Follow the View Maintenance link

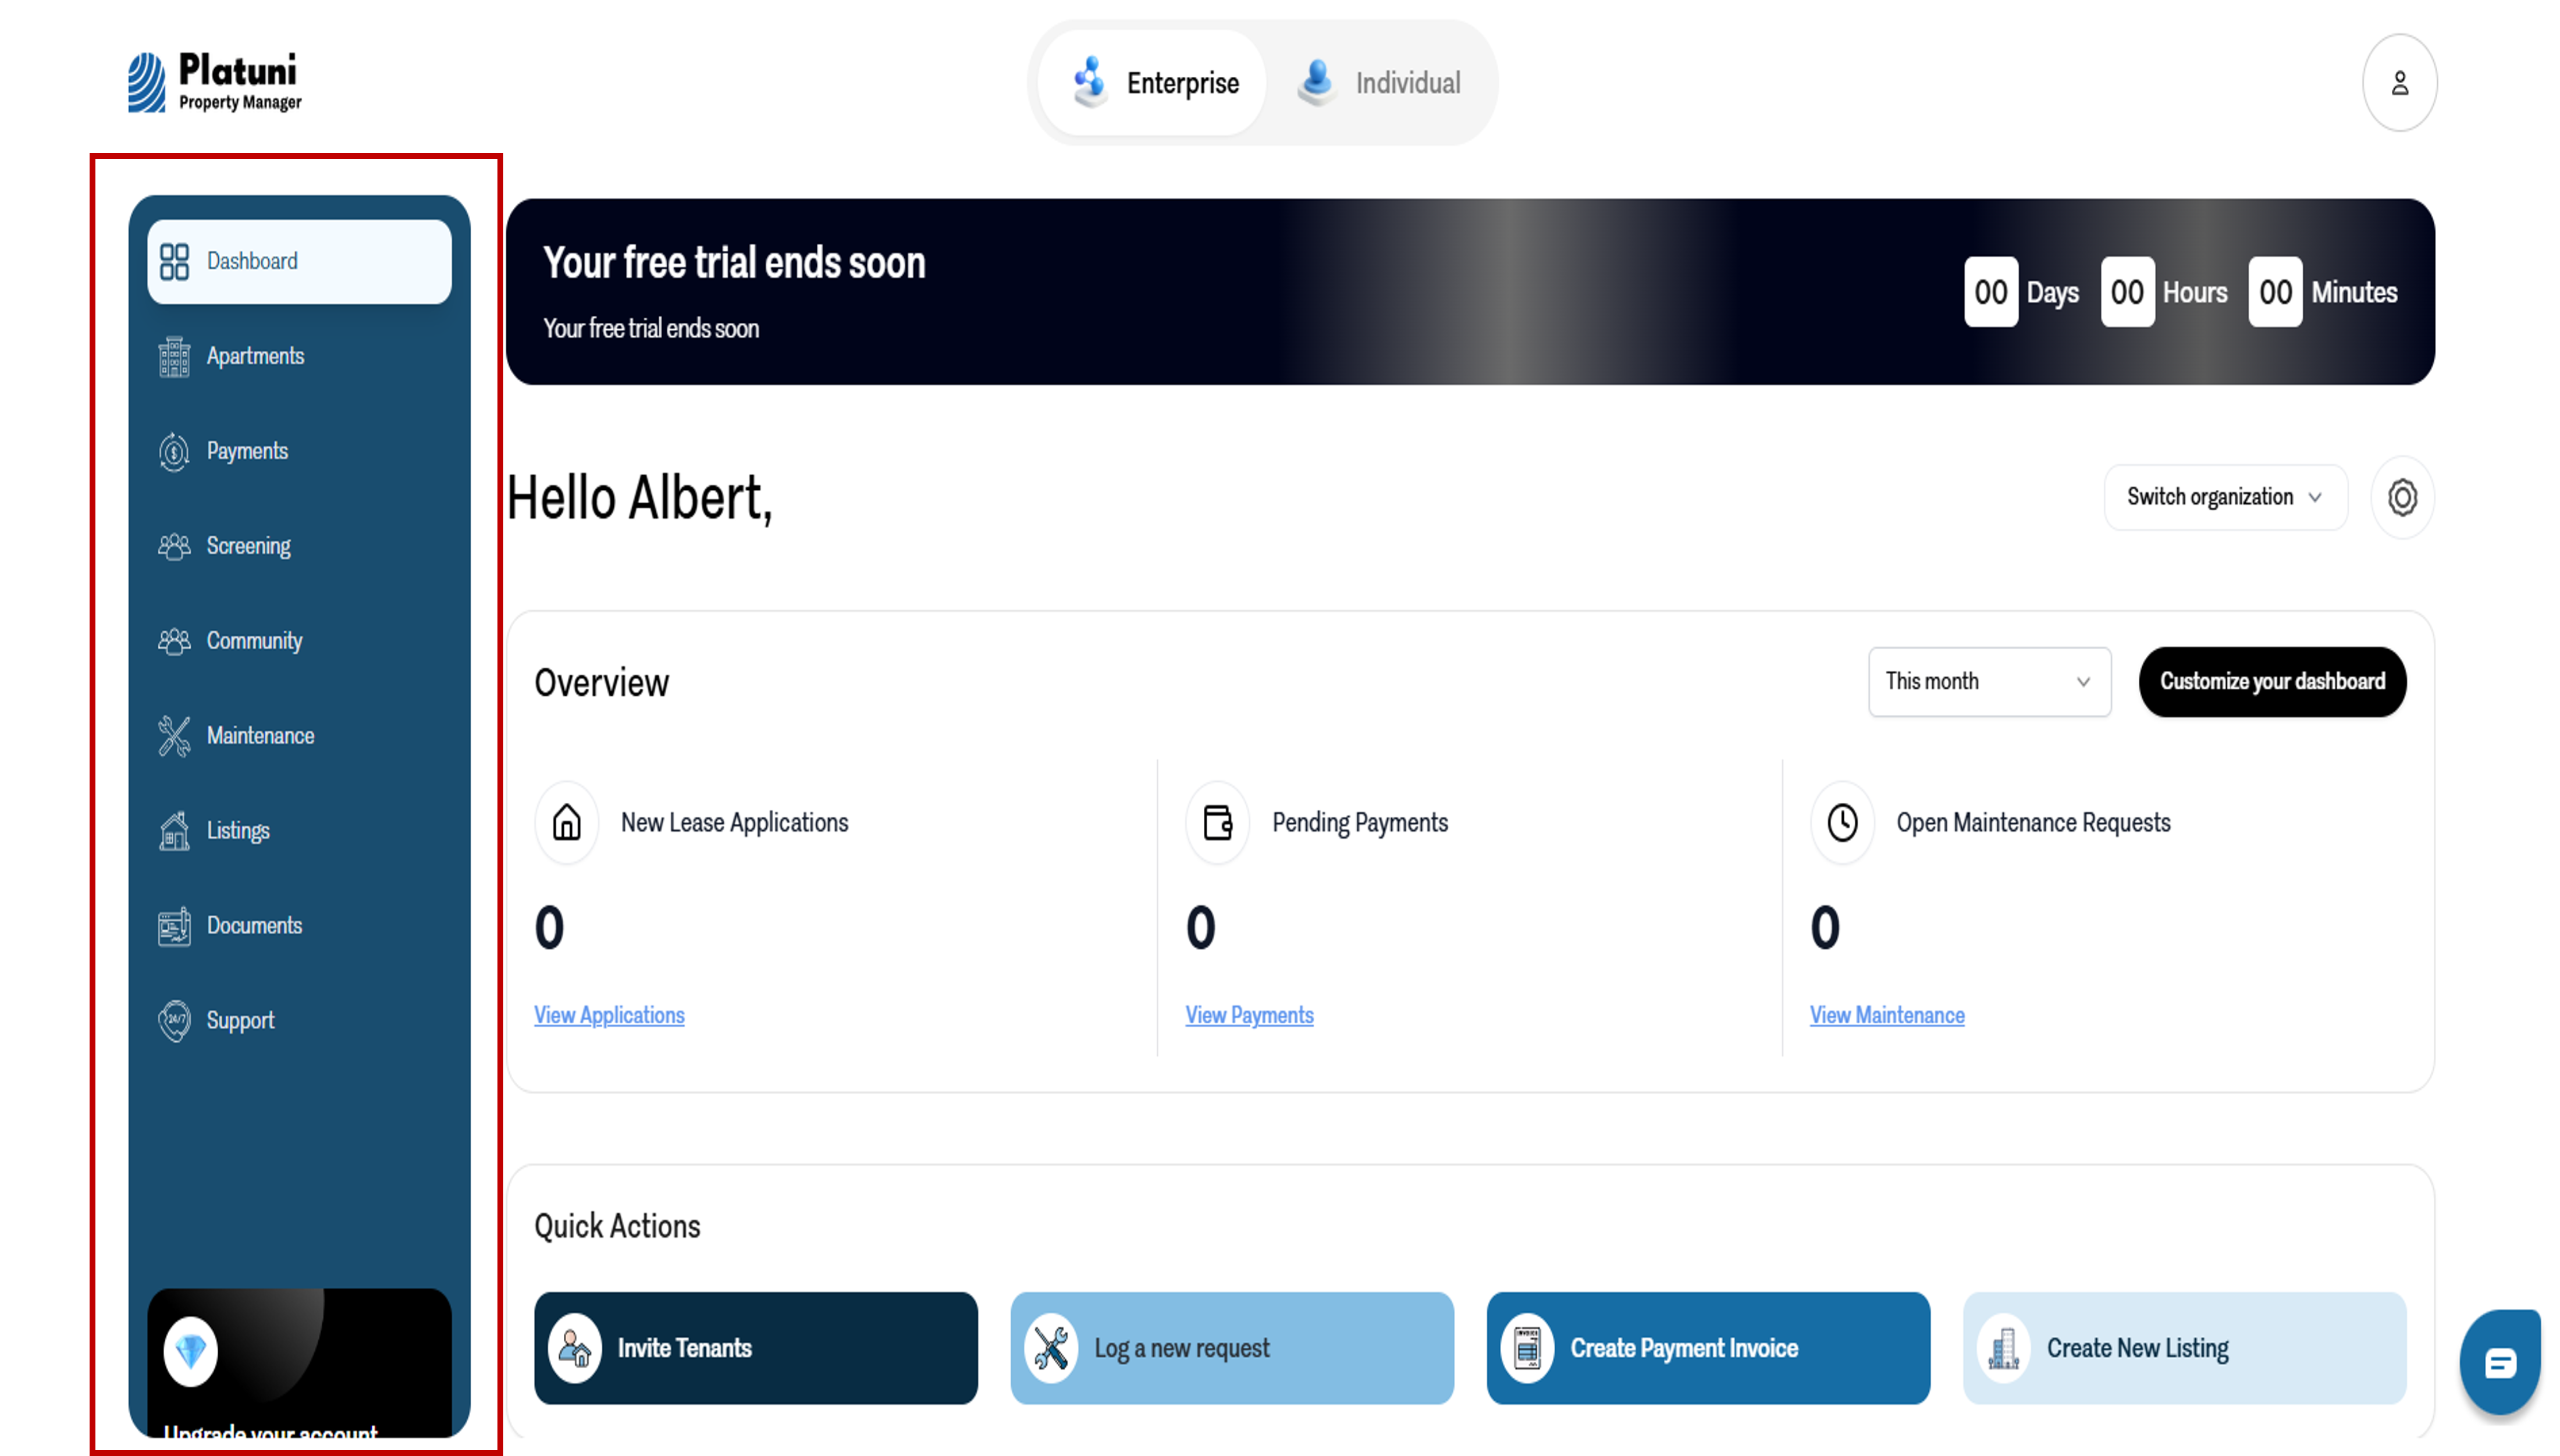pyautogui.click(x=1886, y=1015)
